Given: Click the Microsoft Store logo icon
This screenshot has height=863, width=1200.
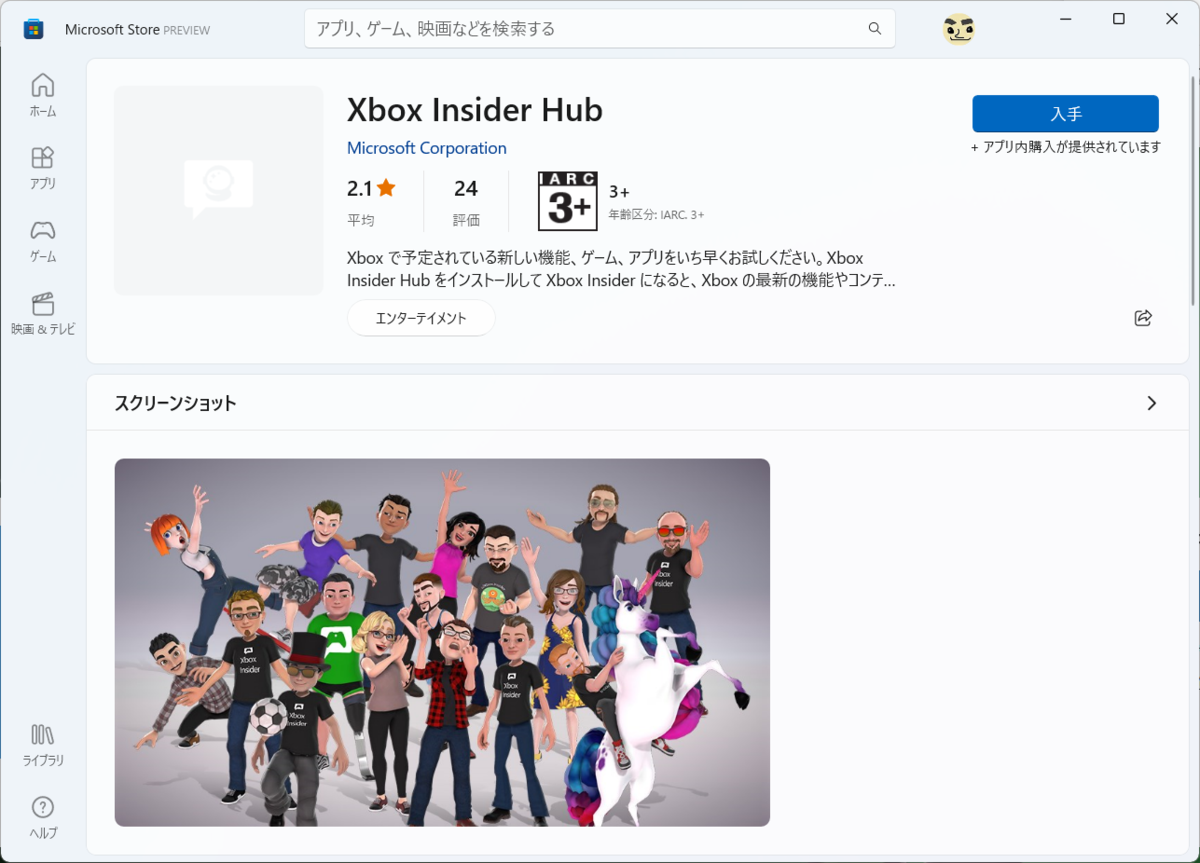Looking at the screenshot, I should [x=34, y=29].
